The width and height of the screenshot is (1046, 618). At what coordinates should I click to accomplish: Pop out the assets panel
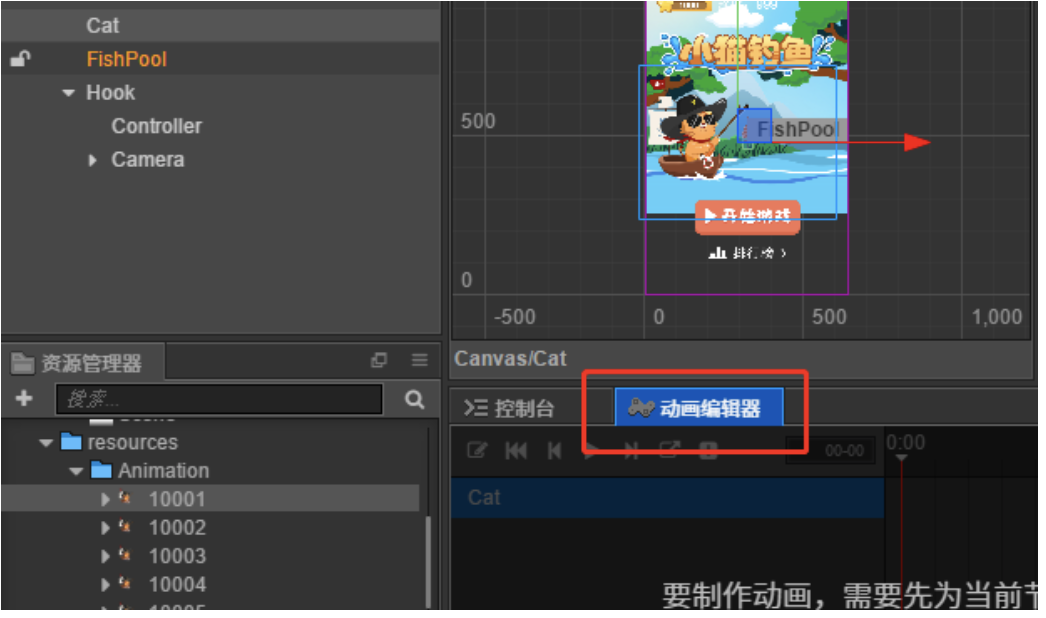pos(379,361)
